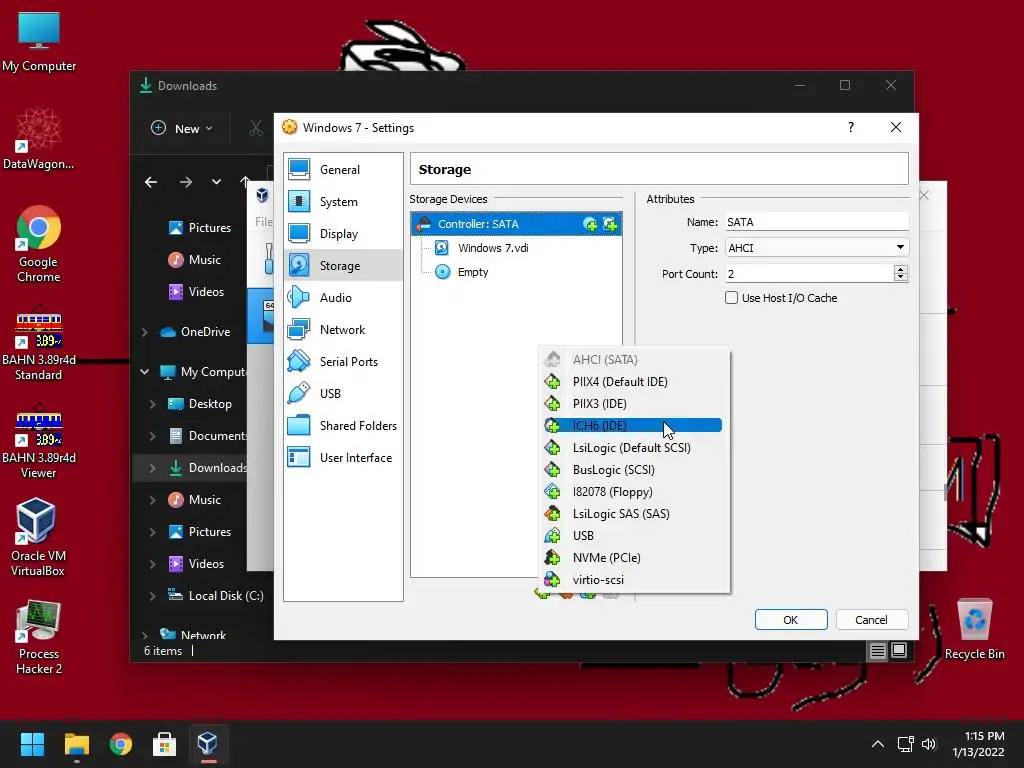Expand Local Disk (C:) in navigation pane
This screenshot has width=1024, height=768.
152,596
